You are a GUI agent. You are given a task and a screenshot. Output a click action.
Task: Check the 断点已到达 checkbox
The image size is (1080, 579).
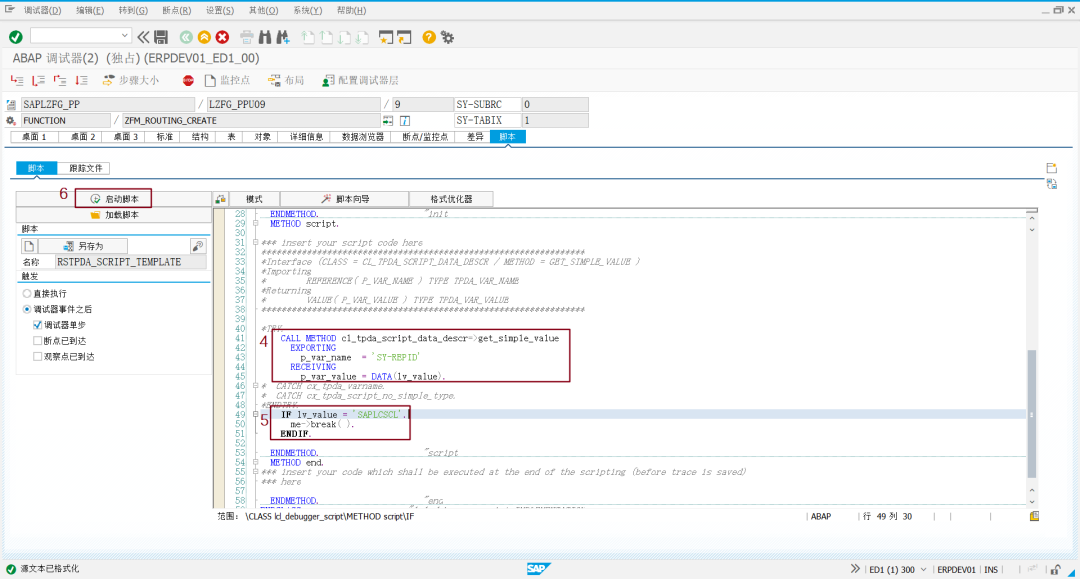38,341
